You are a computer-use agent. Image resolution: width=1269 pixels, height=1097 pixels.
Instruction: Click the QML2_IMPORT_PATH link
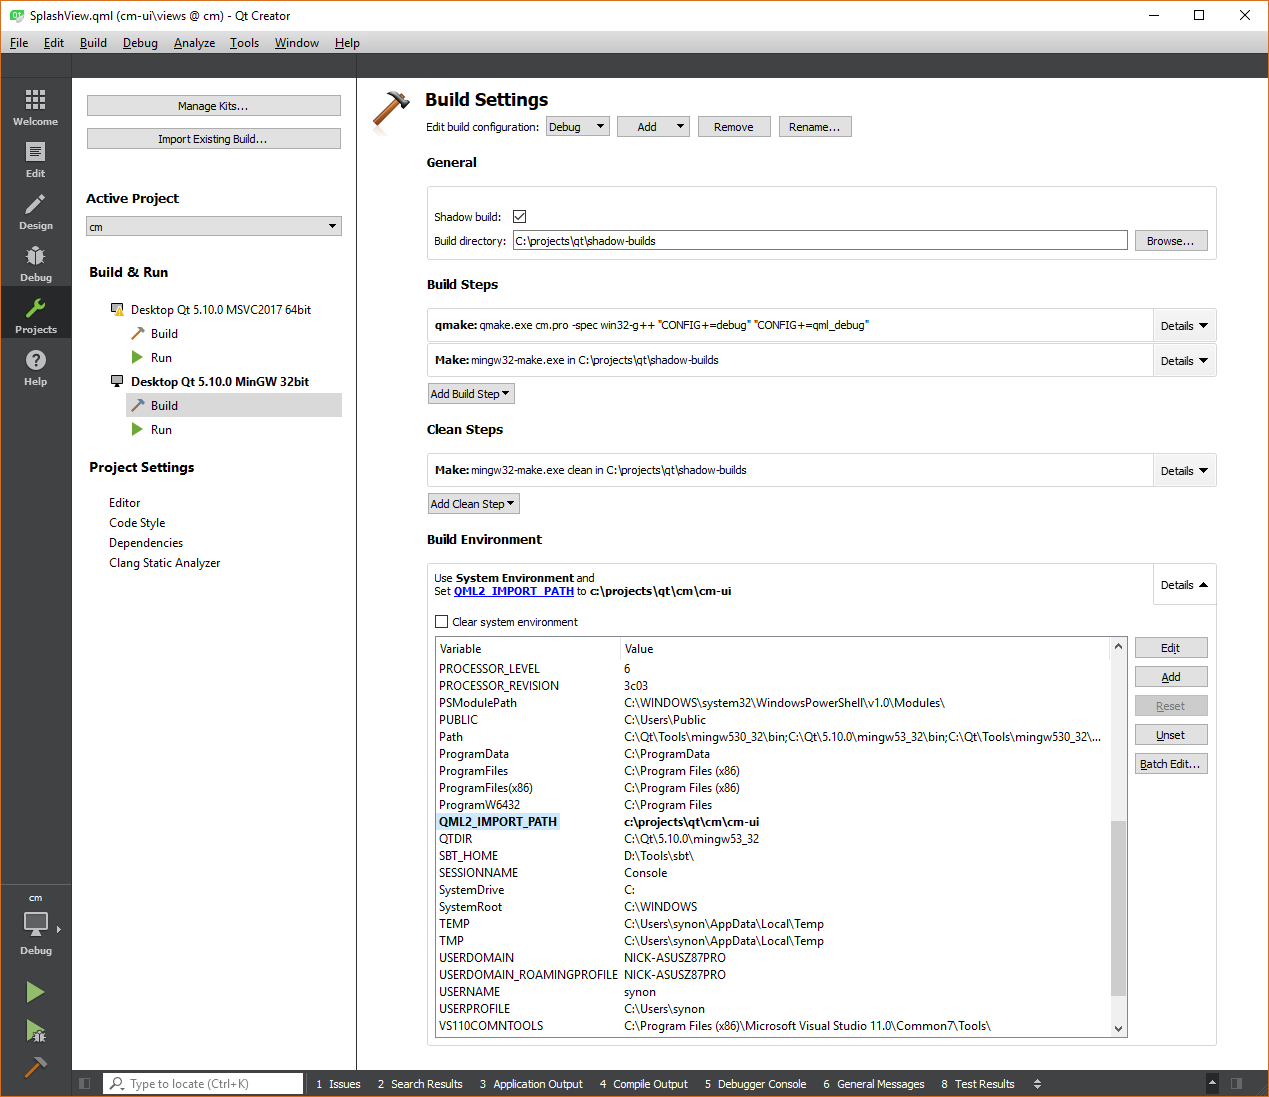(514, 591)
